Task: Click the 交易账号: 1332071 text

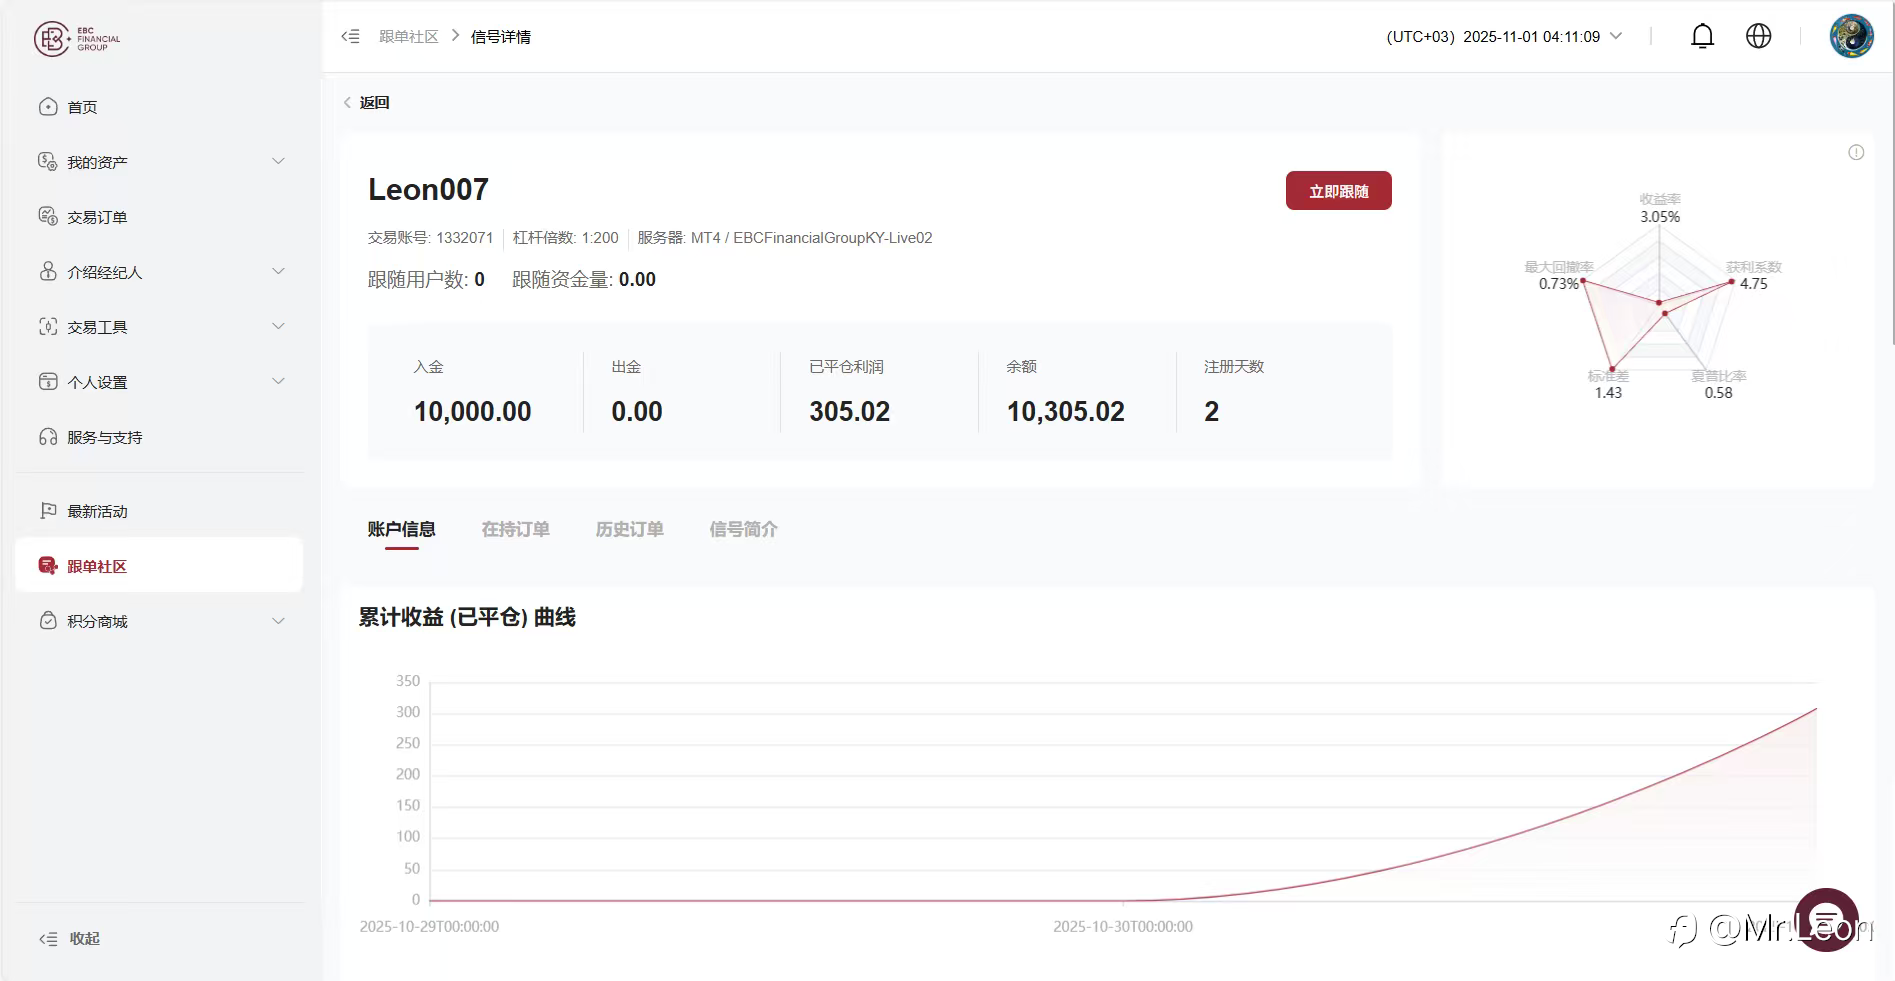Action: click(x=430, y=238)
